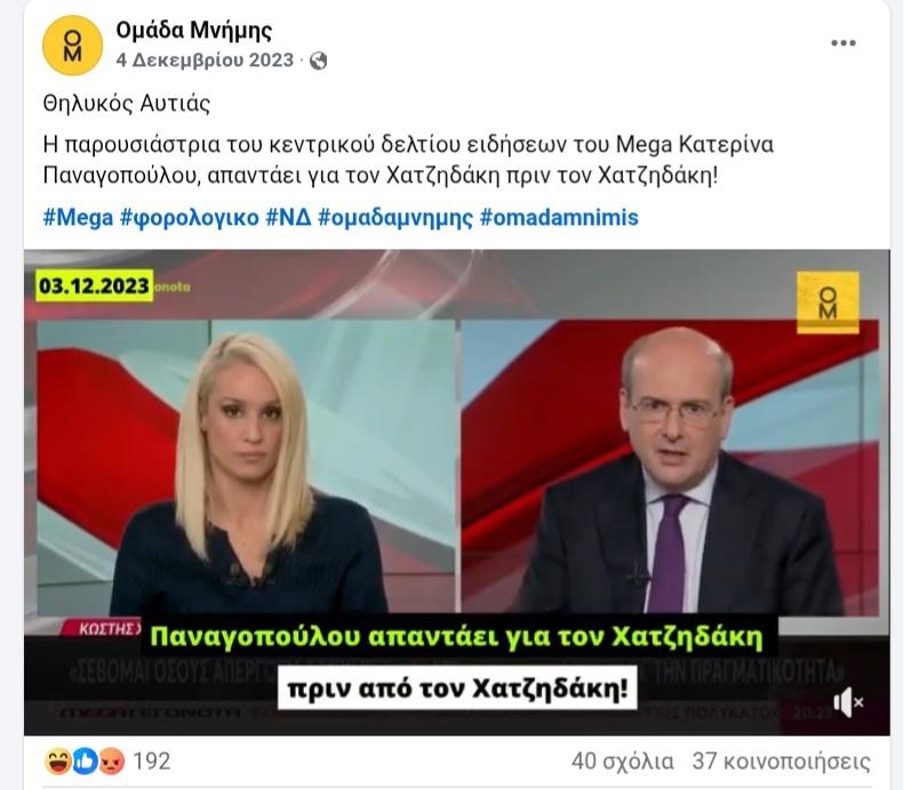The width and height of the screenshot is (904, 790).
Task: Open the #ΝΔ hashtag
Action: (x=288, y=218)
